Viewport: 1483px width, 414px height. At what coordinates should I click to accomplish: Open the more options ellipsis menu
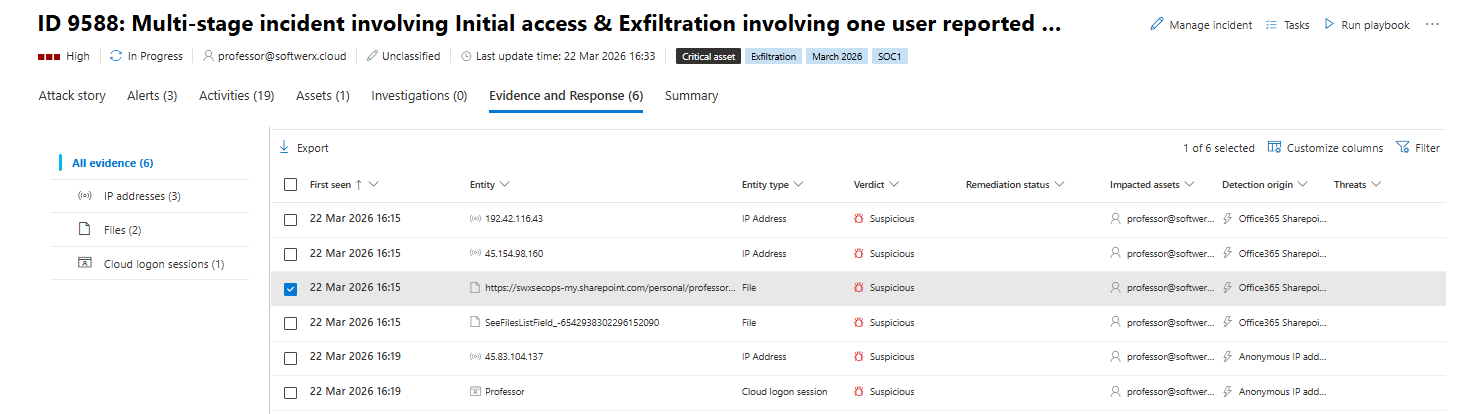click(1432, 25)
